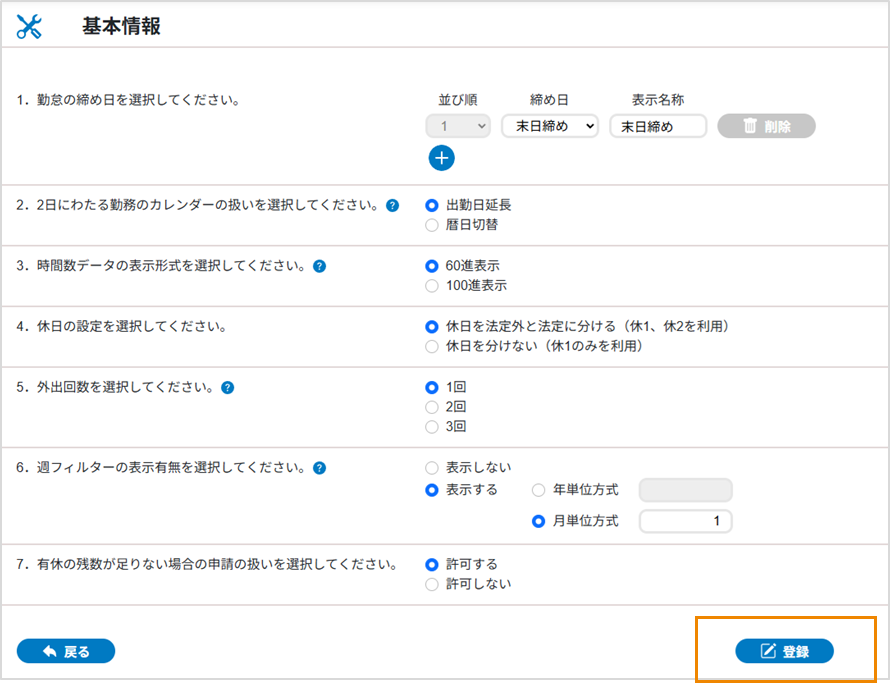This screenshot has width=890, height=683.
Task: Select 許可しない for leave requests
Action: point(432,584)
